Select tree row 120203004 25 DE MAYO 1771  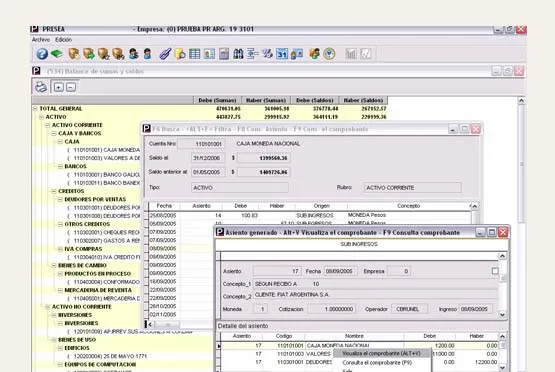coord(107,356)
